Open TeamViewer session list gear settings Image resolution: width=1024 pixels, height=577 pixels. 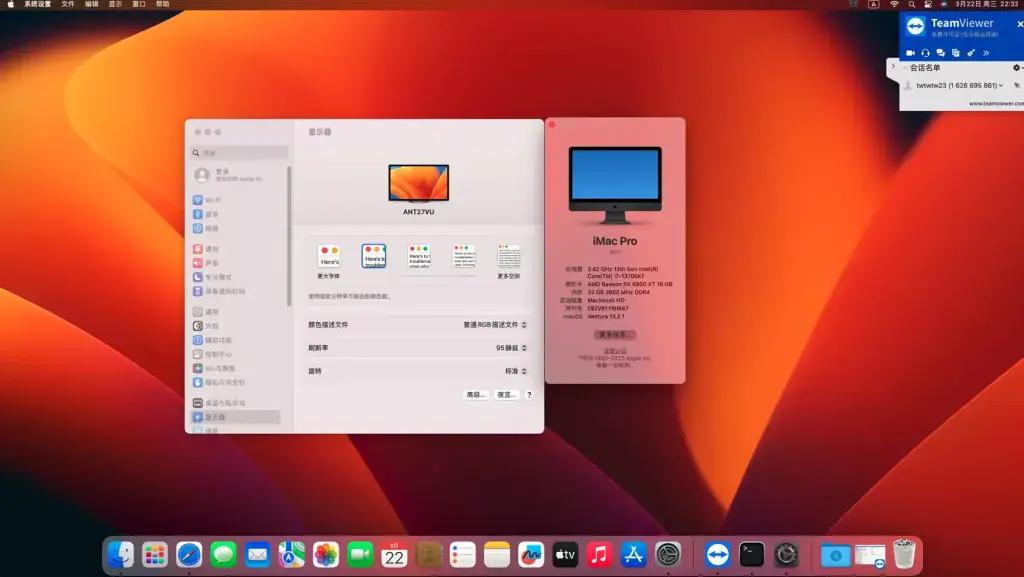tap(1016, 68)
